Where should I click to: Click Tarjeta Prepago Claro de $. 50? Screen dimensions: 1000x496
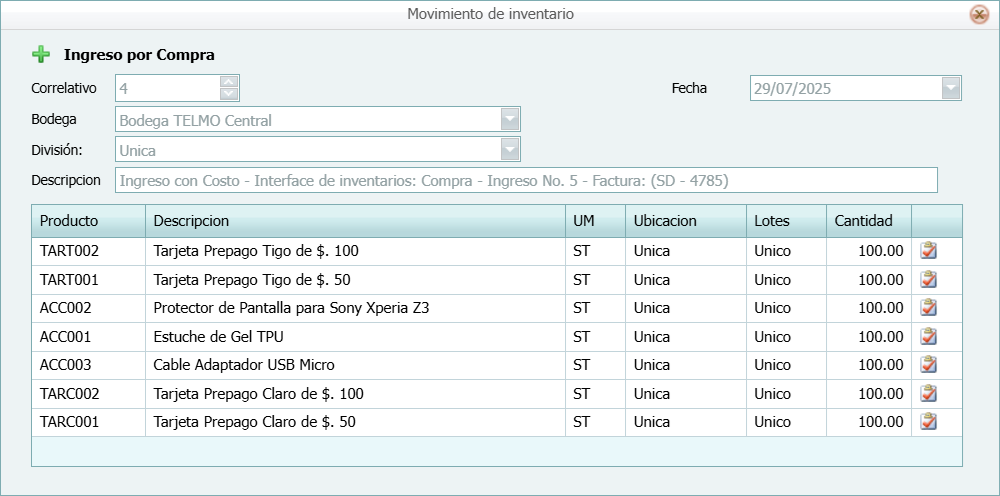point(254,422)
